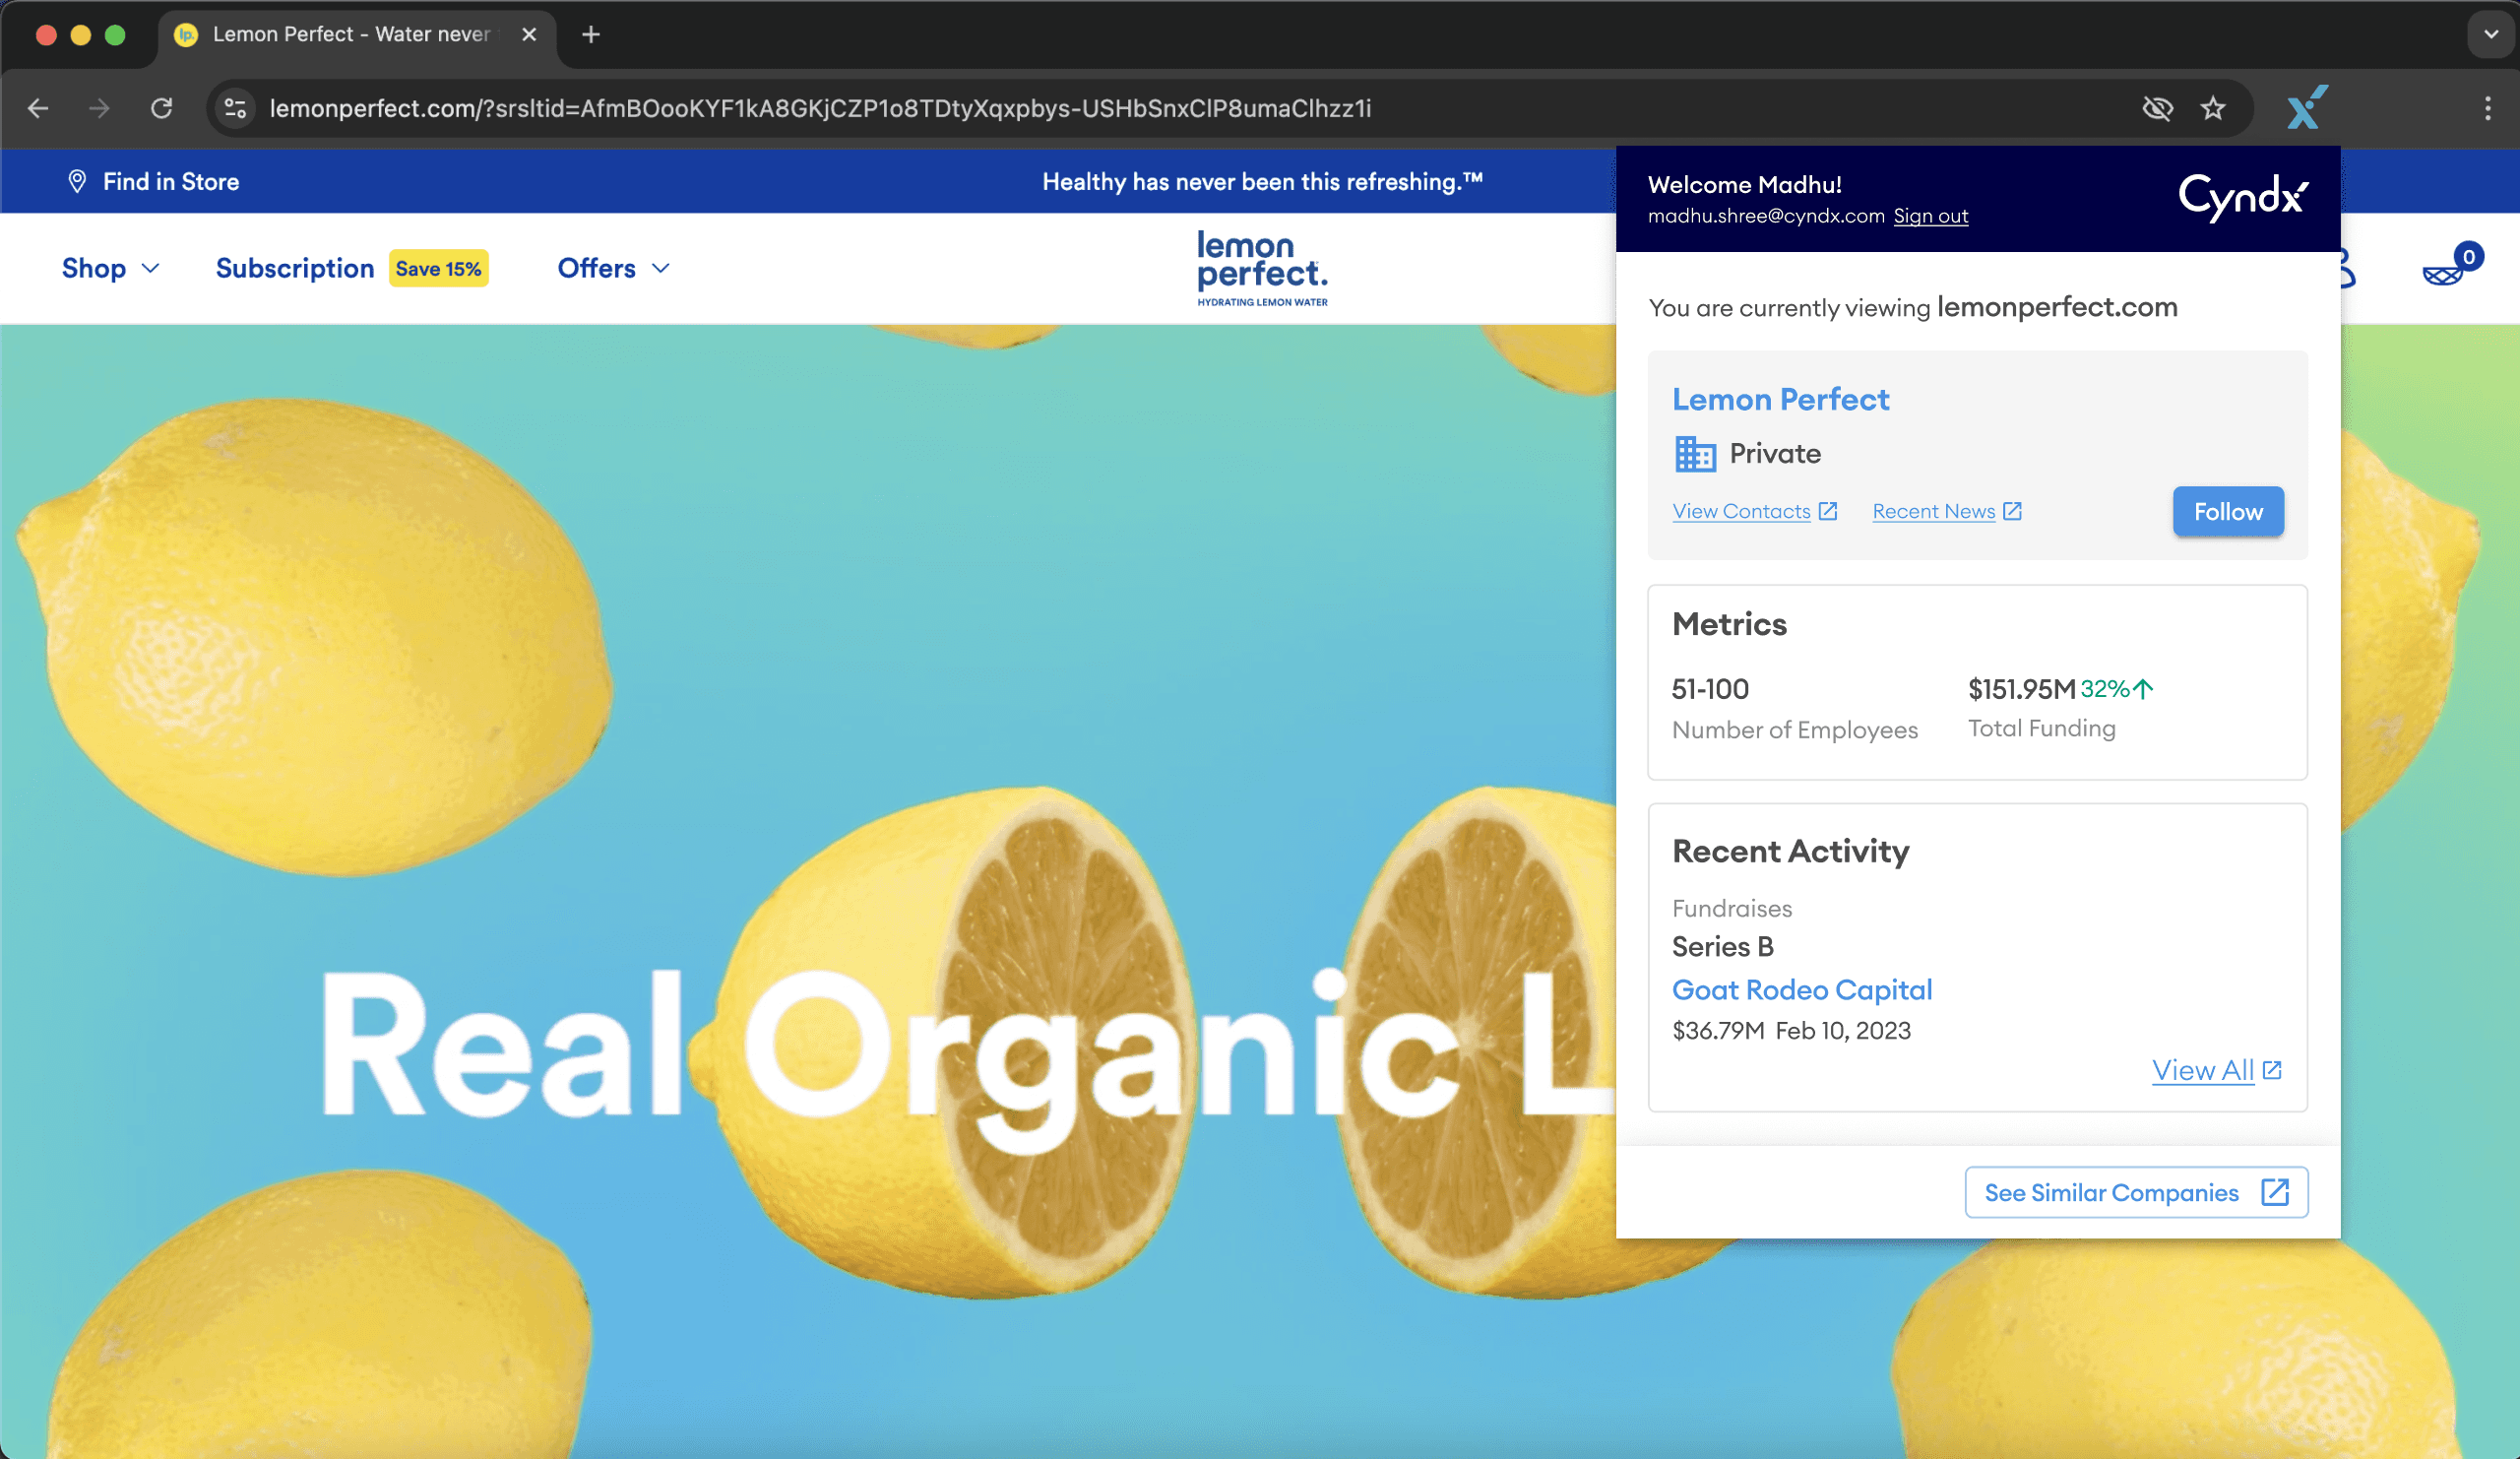This screenshot has height=1459, width=2520.
Task: Click the Recent Activity section heading
Action: pyautogui.click(x=1790, y=851)
